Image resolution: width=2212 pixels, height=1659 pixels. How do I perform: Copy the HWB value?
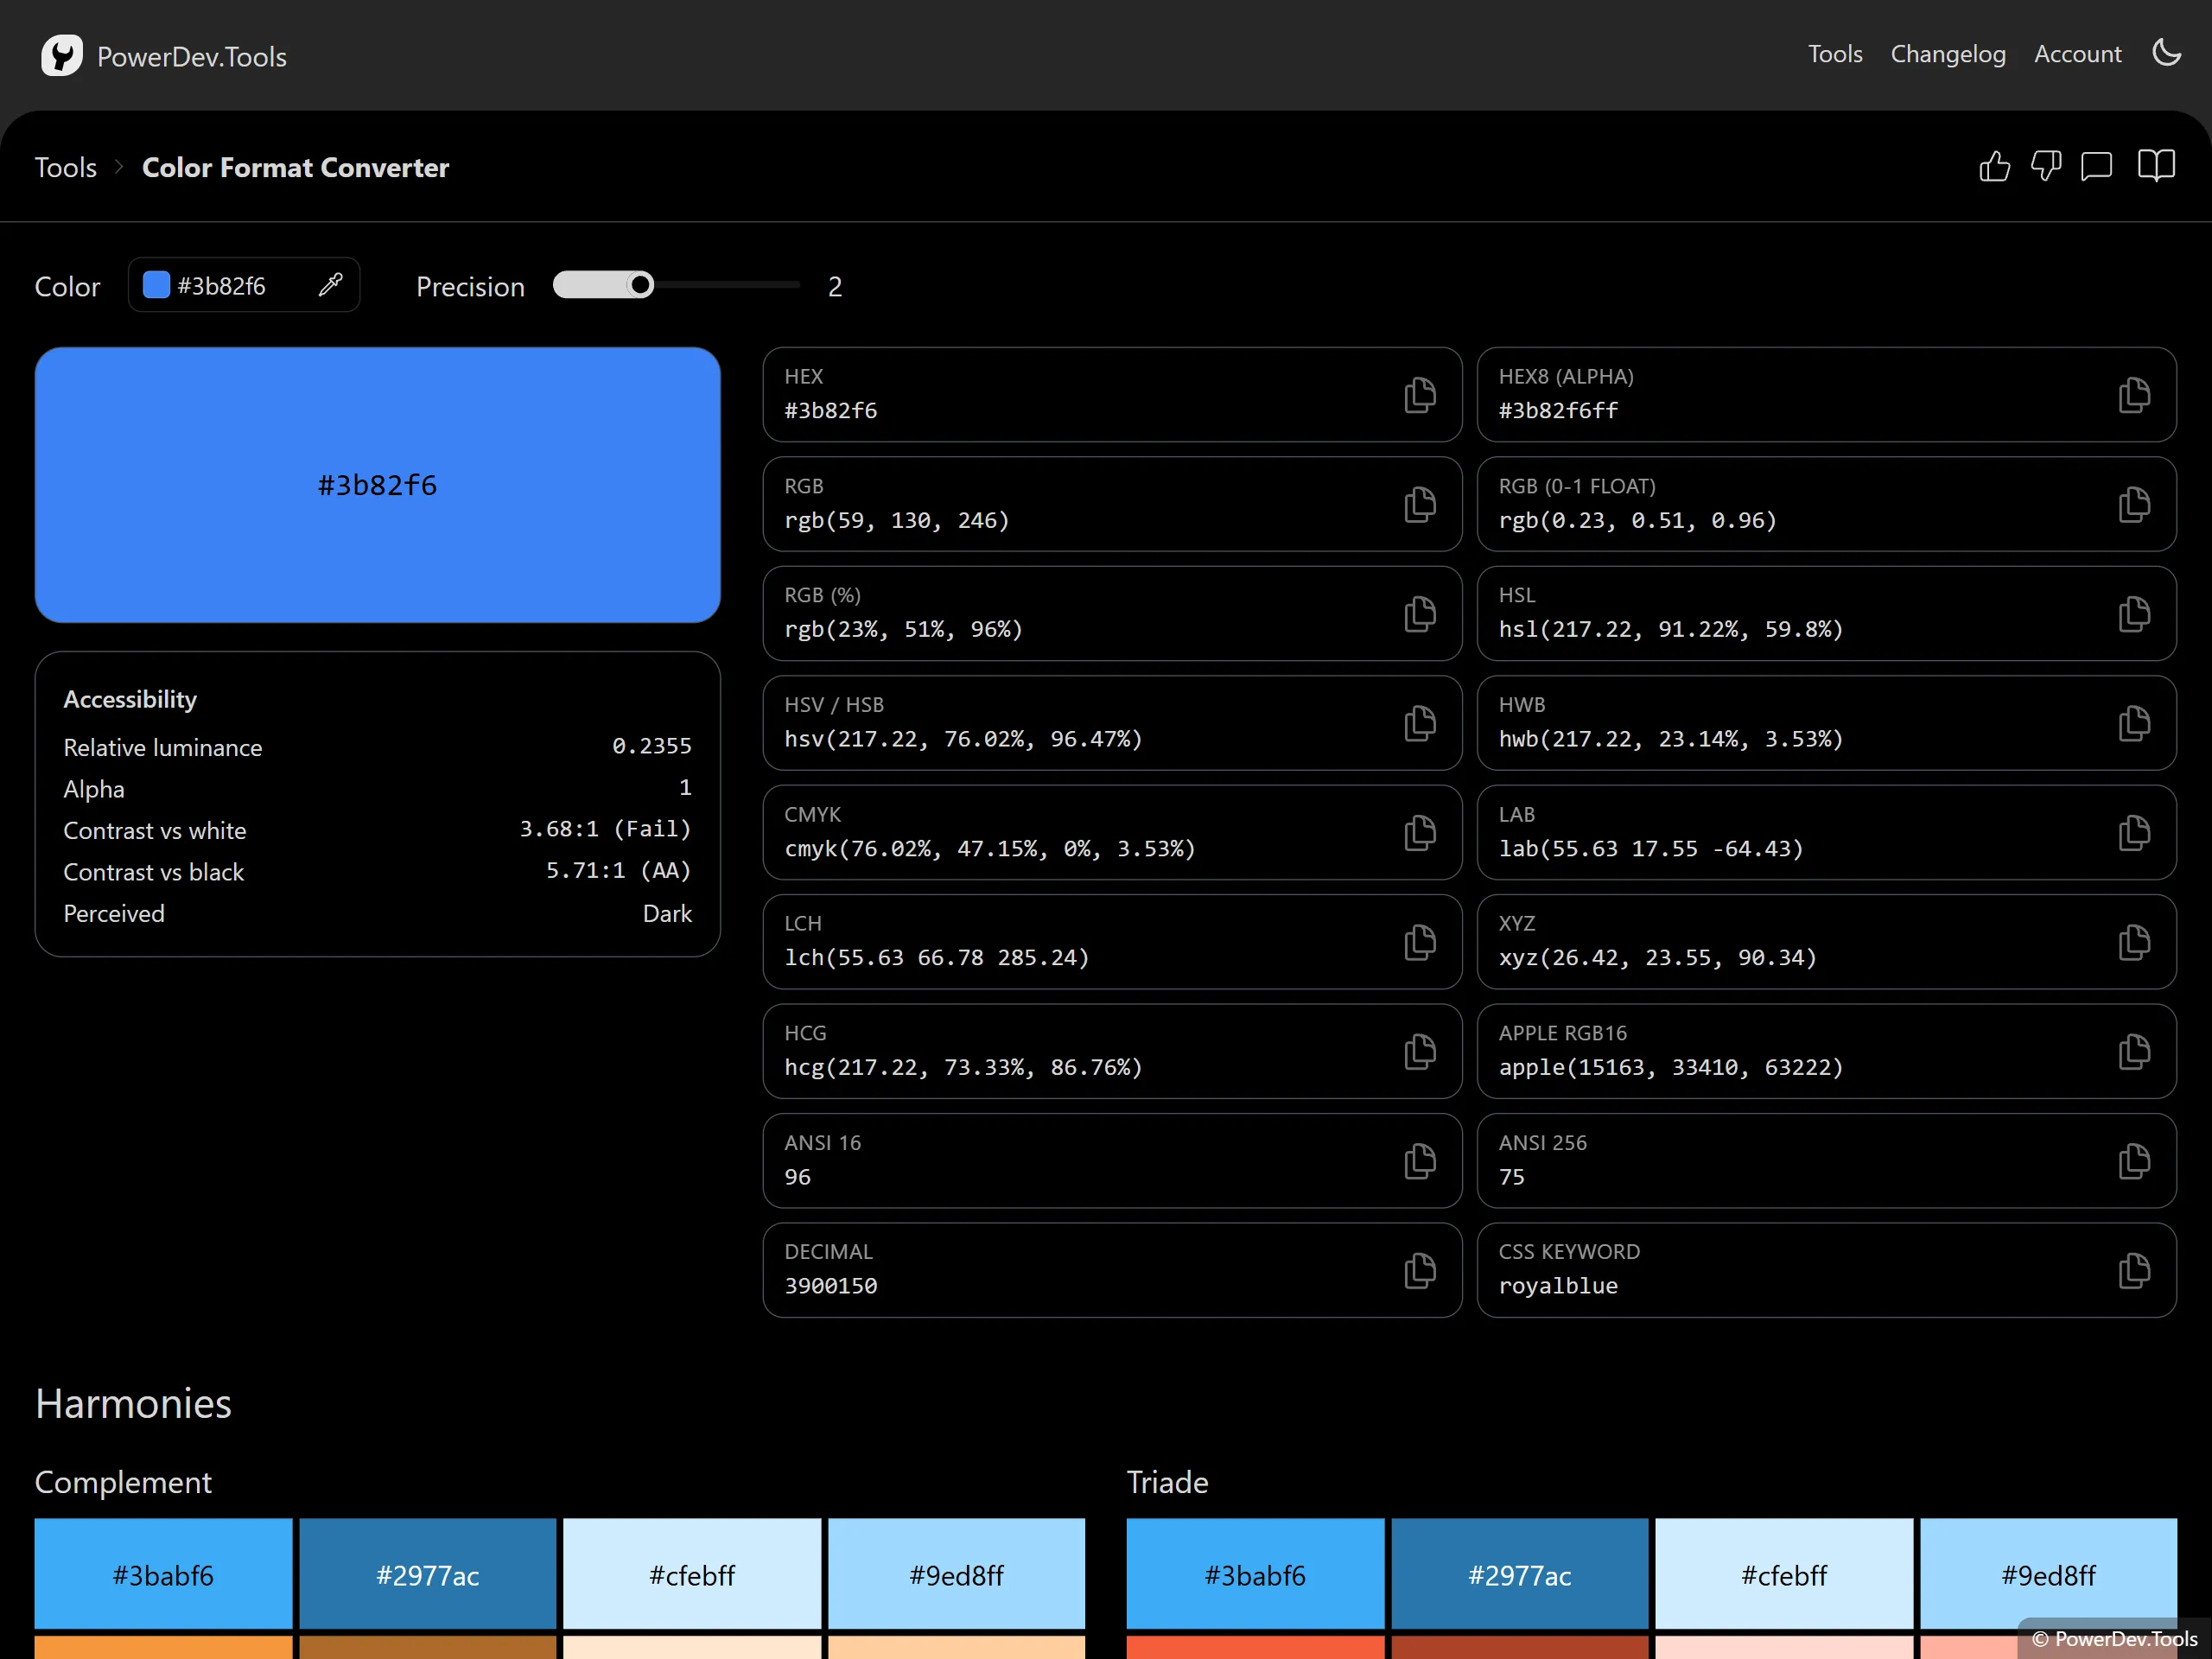(x=2133, y=723)
